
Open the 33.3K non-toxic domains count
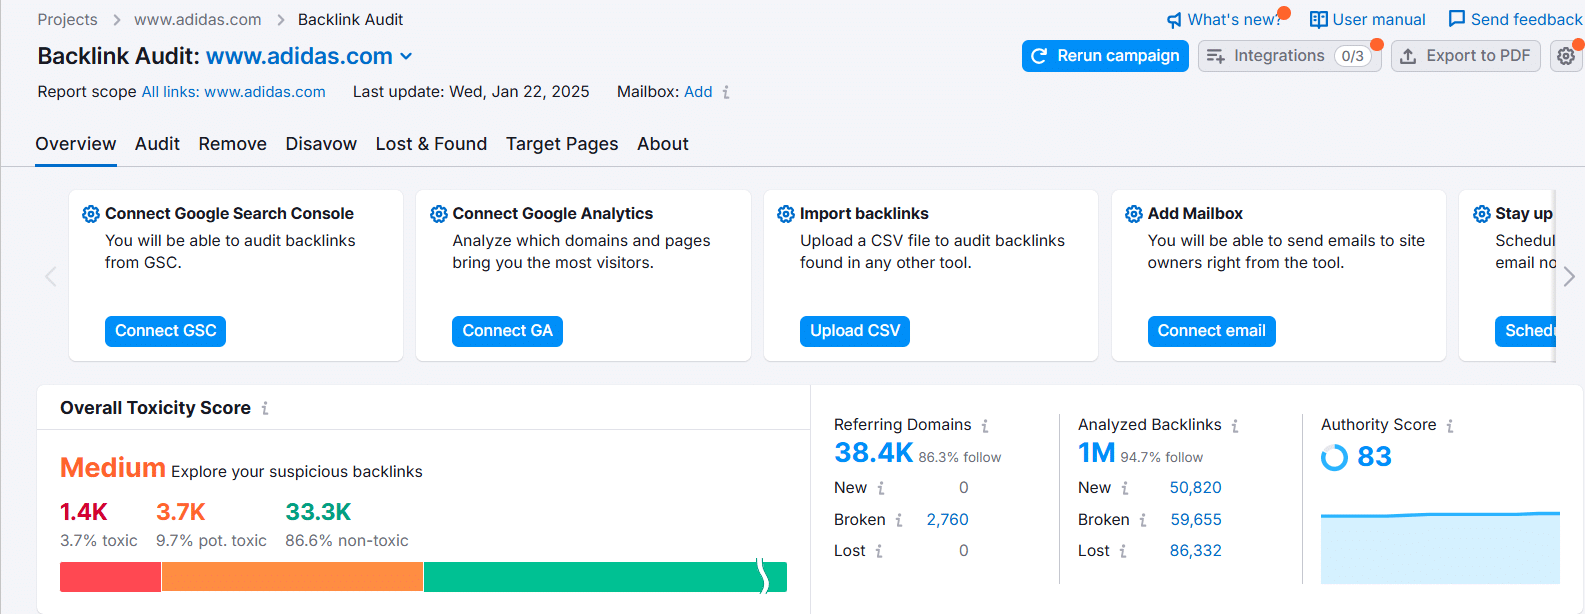click(x=318, y=512)
